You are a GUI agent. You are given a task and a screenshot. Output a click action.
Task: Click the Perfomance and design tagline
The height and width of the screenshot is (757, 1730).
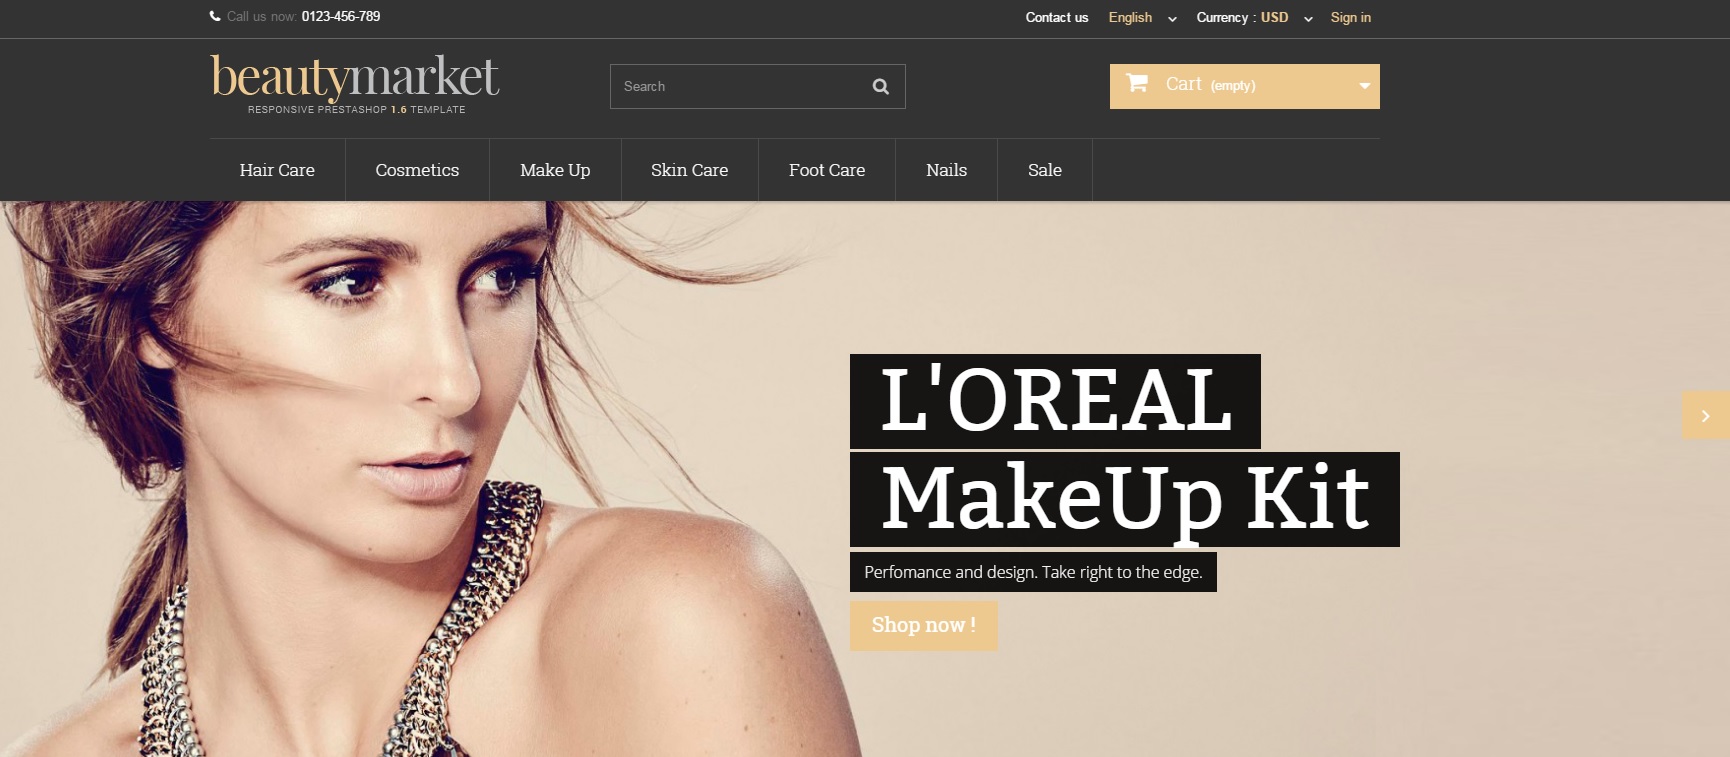[1033, 572]
